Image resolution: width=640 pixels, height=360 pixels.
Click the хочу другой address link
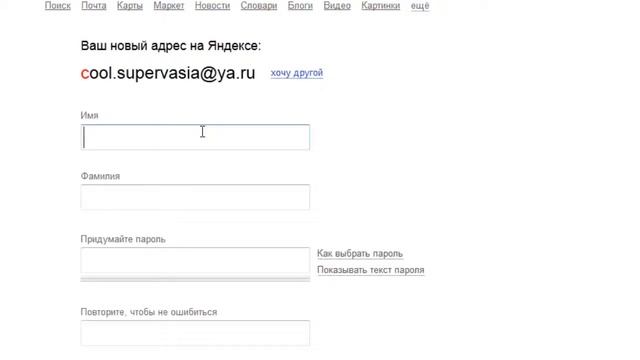tap(297, 73)
